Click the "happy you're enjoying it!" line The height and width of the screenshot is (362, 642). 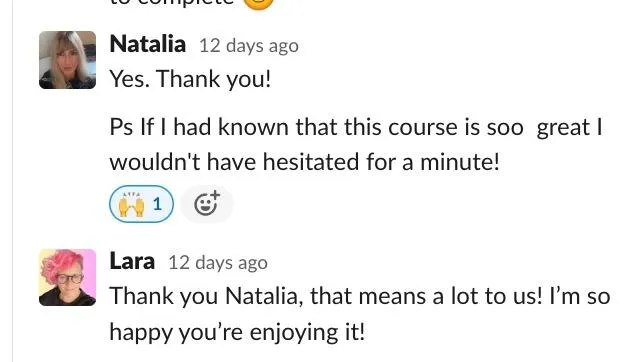pos(237,332)
